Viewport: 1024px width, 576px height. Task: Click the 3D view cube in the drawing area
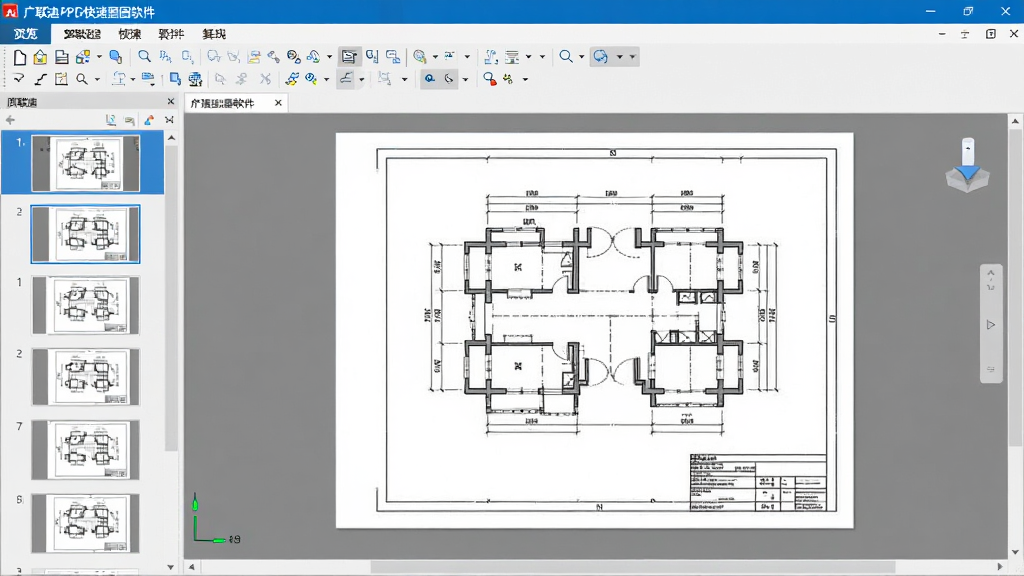click(967, 166)
